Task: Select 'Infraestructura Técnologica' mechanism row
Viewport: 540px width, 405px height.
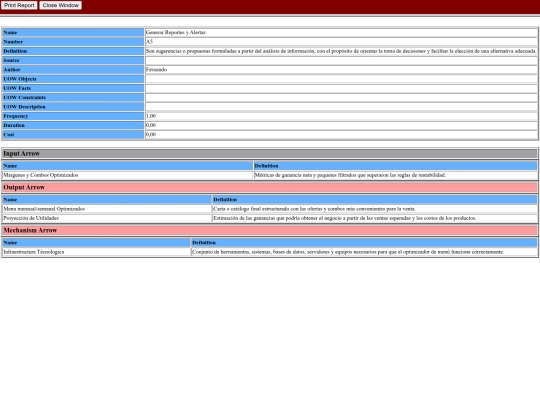Action: click(x=96, y=252)
